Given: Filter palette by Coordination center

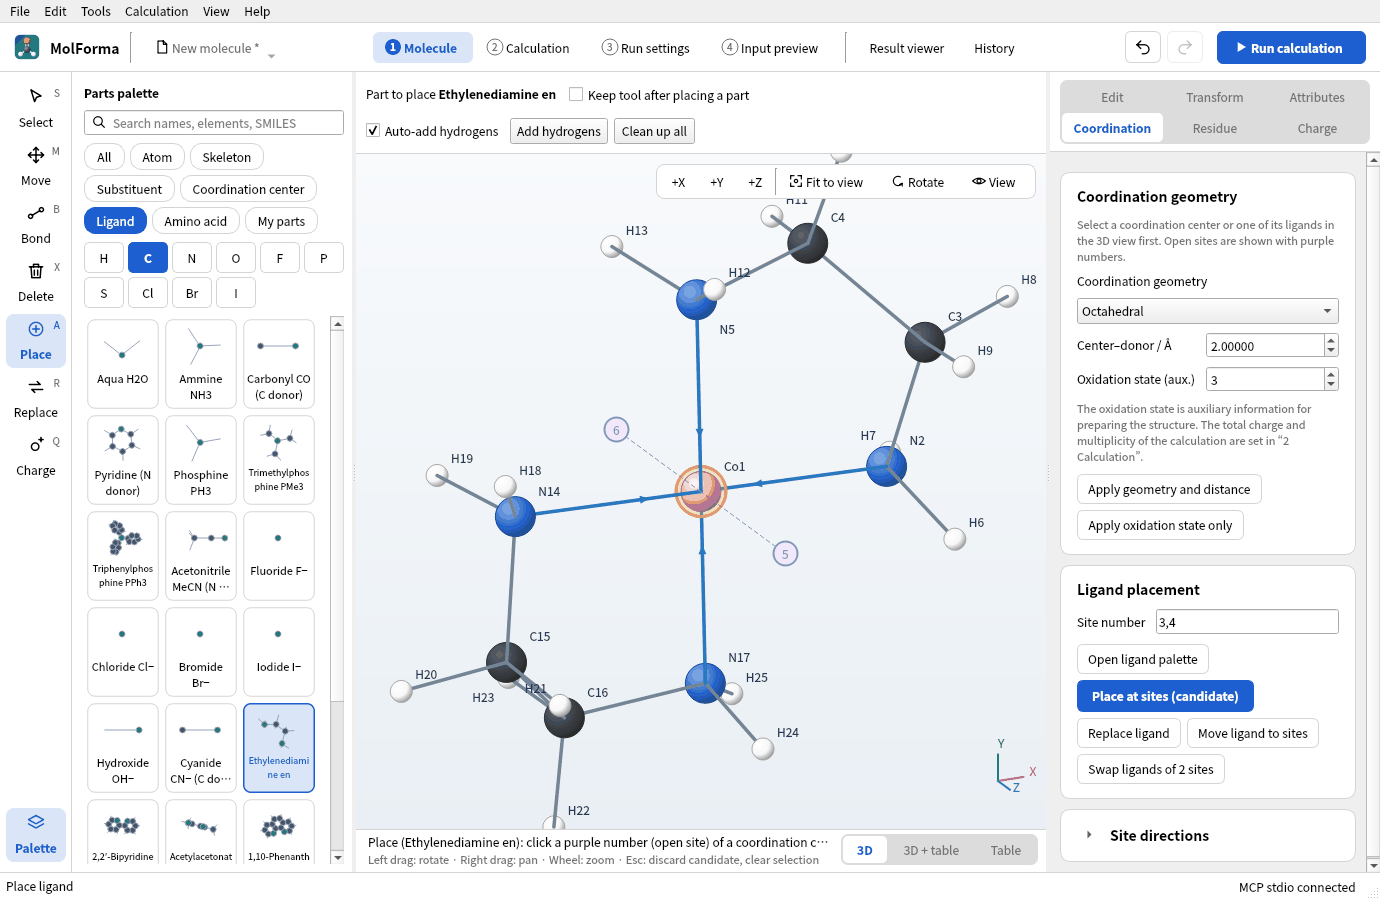Looking at the screenshot, I should pos(248,189).
